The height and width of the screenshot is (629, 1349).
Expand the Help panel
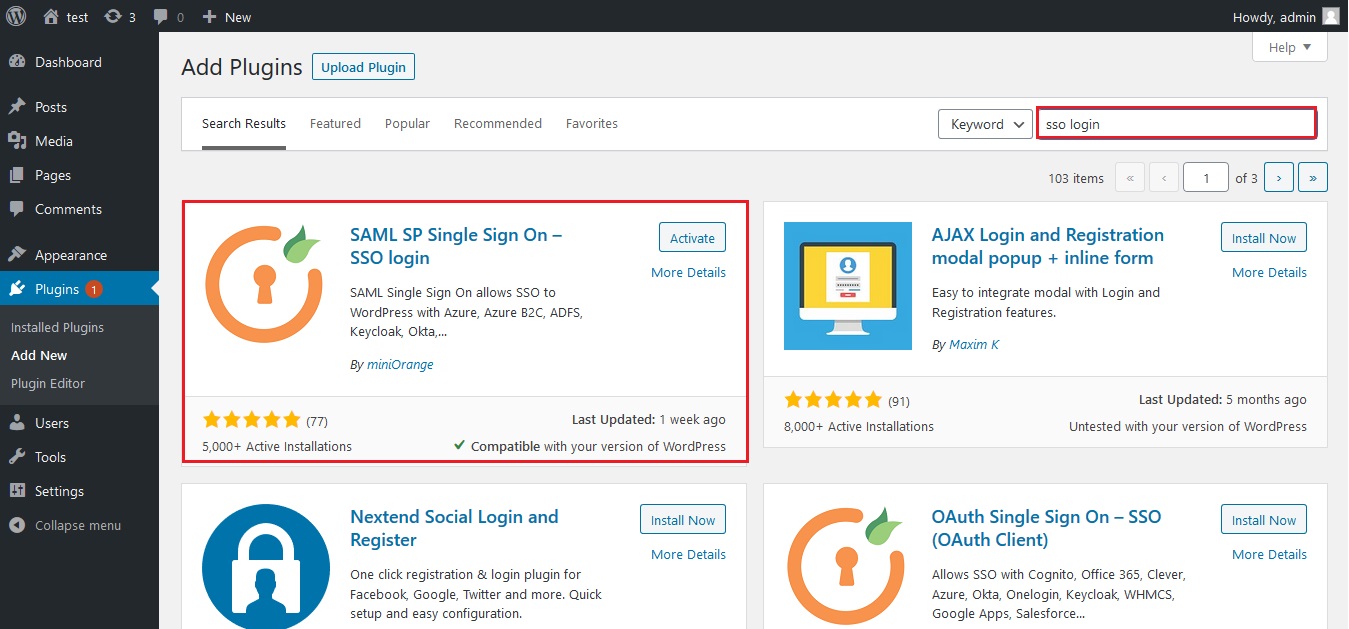[1289, 46]
